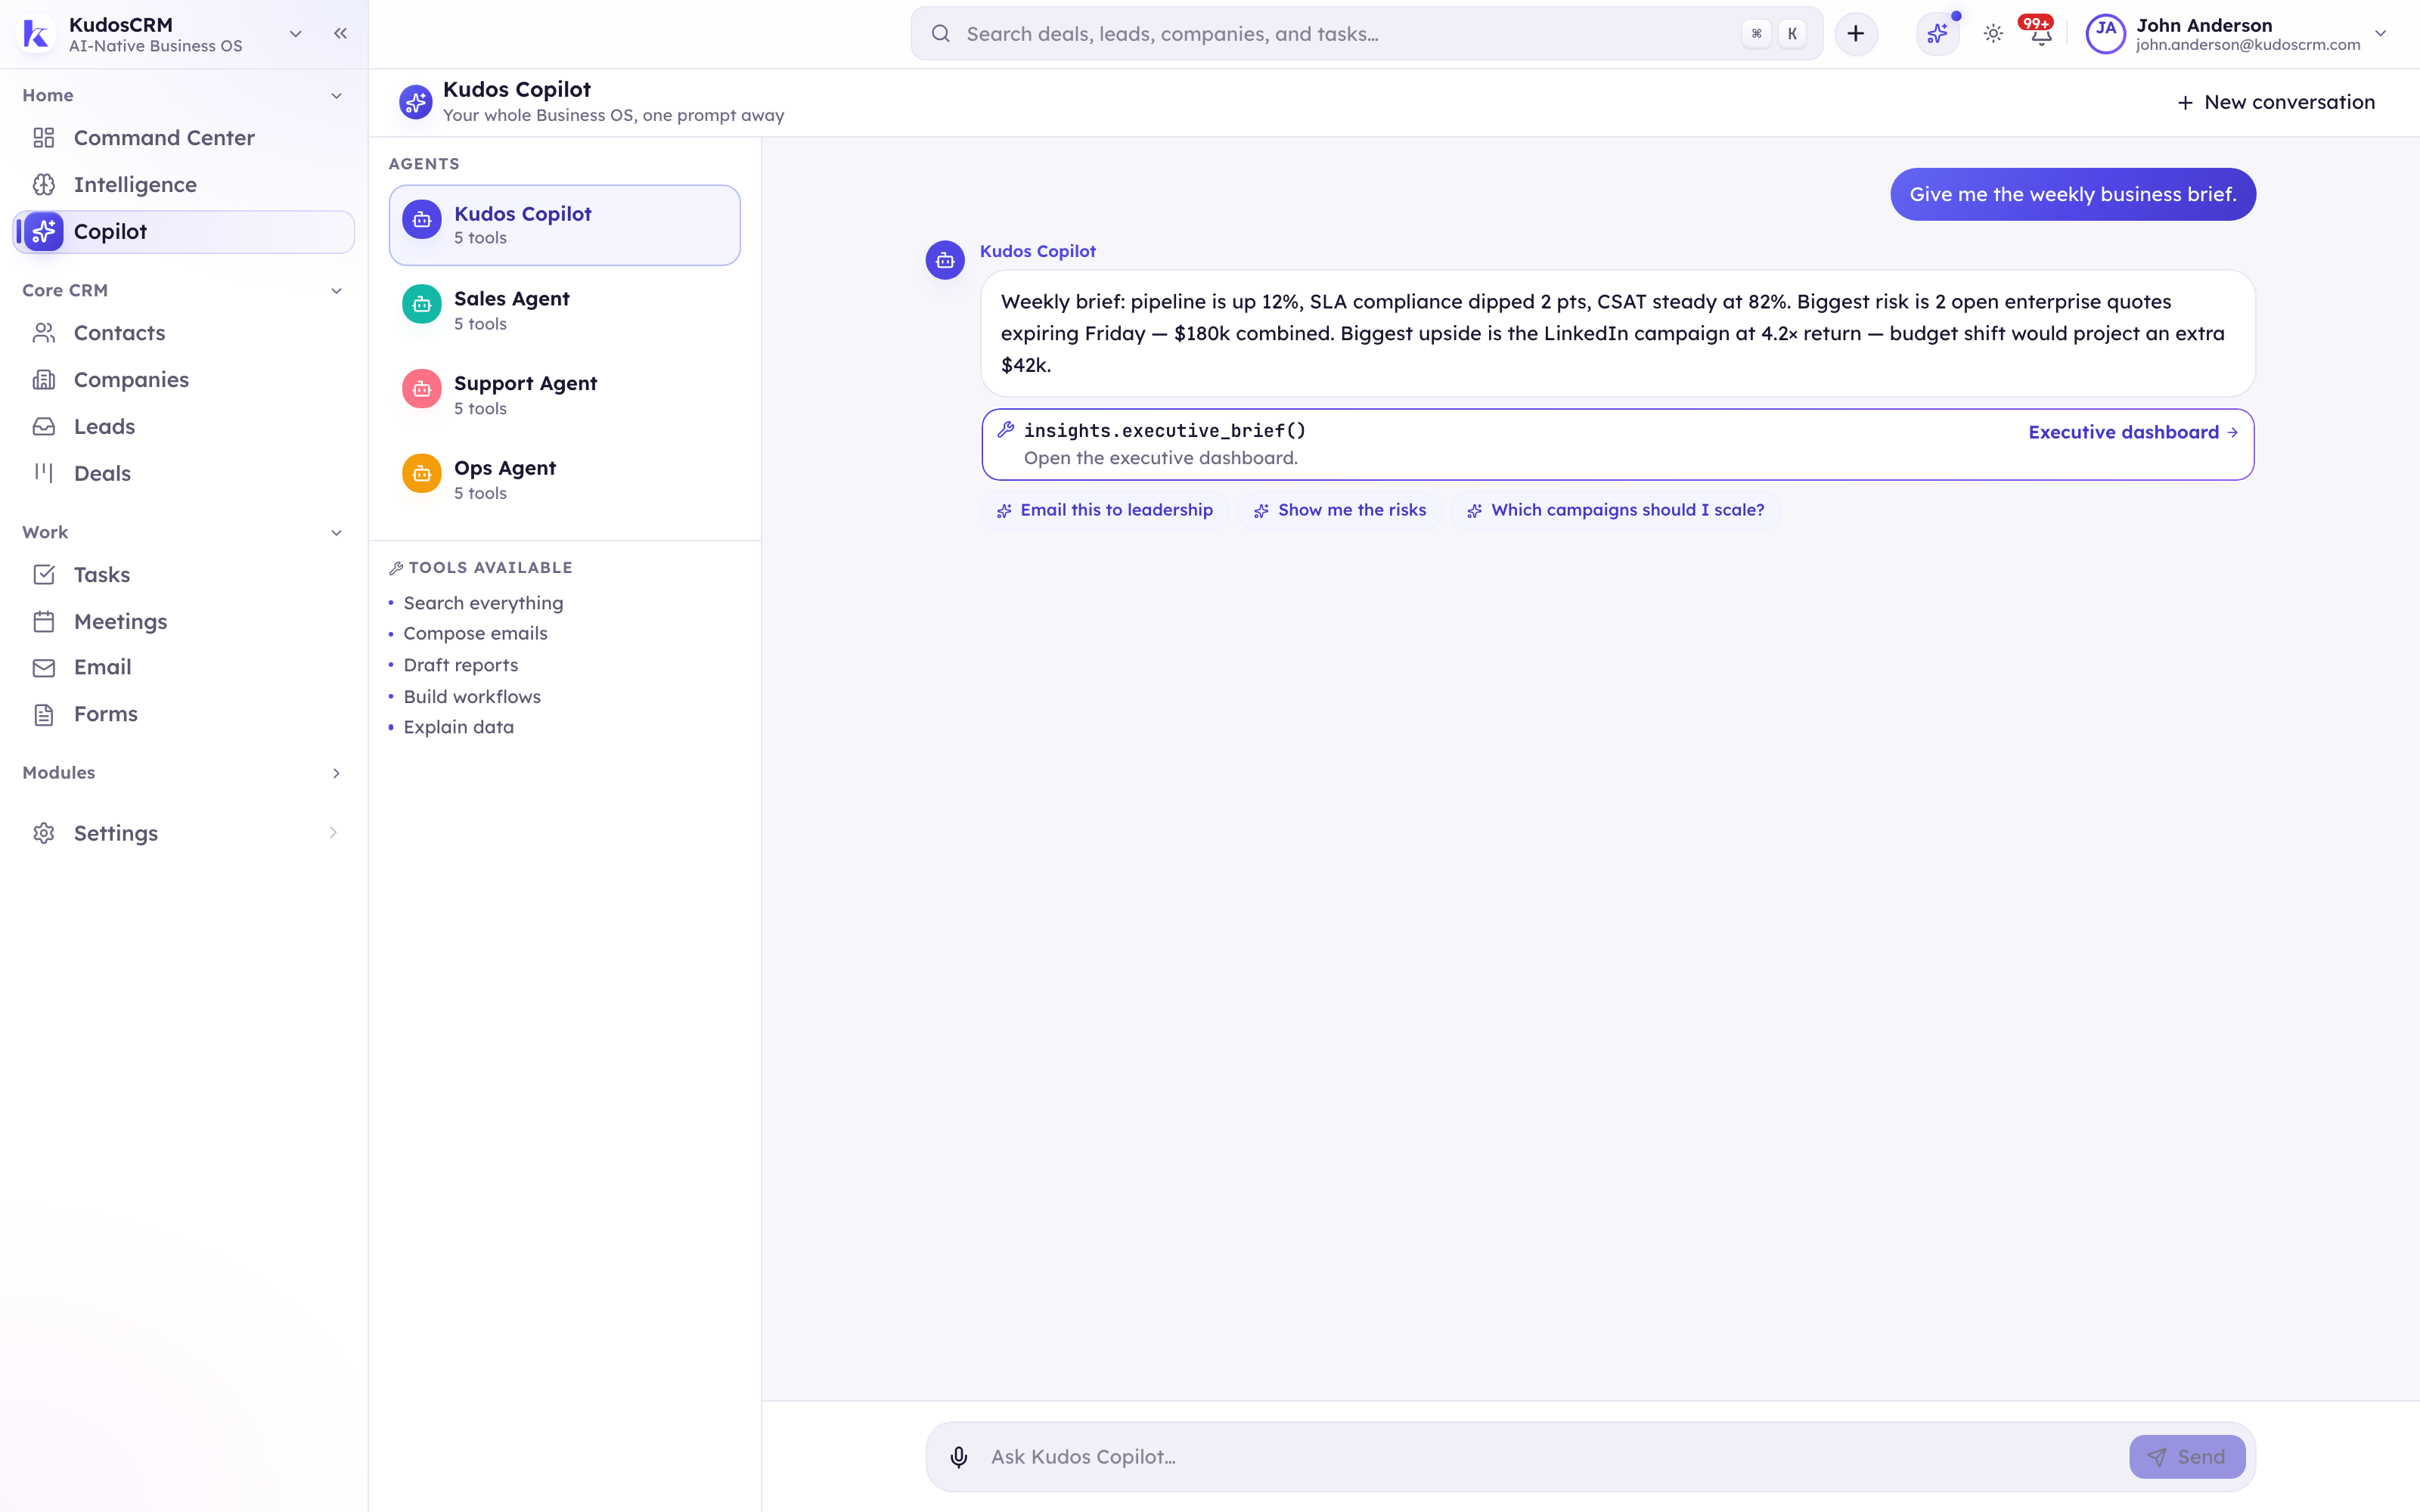This screenshot has width=2420, height=1512.
Task: Click the Support Agent pink robot icon
Action: click(x=422, y=389)
